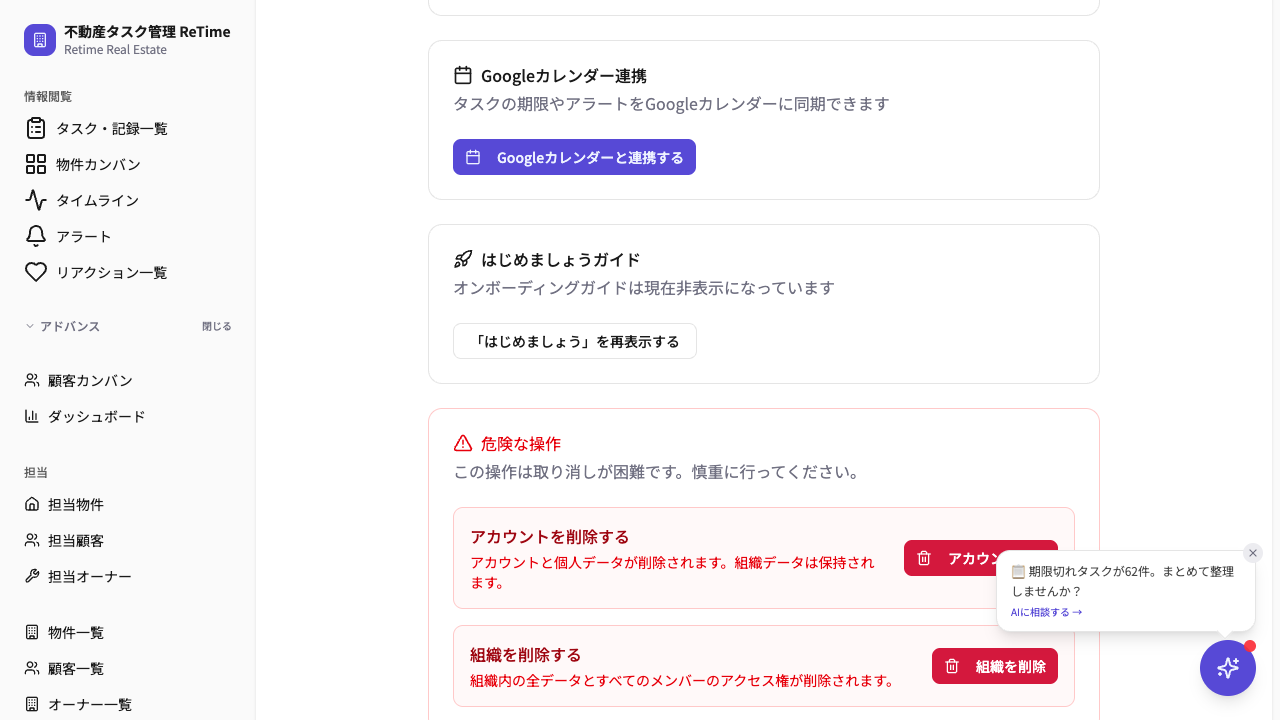
Task: Click タスクの期限やアラート sync description text
Action: pos(671,104)
